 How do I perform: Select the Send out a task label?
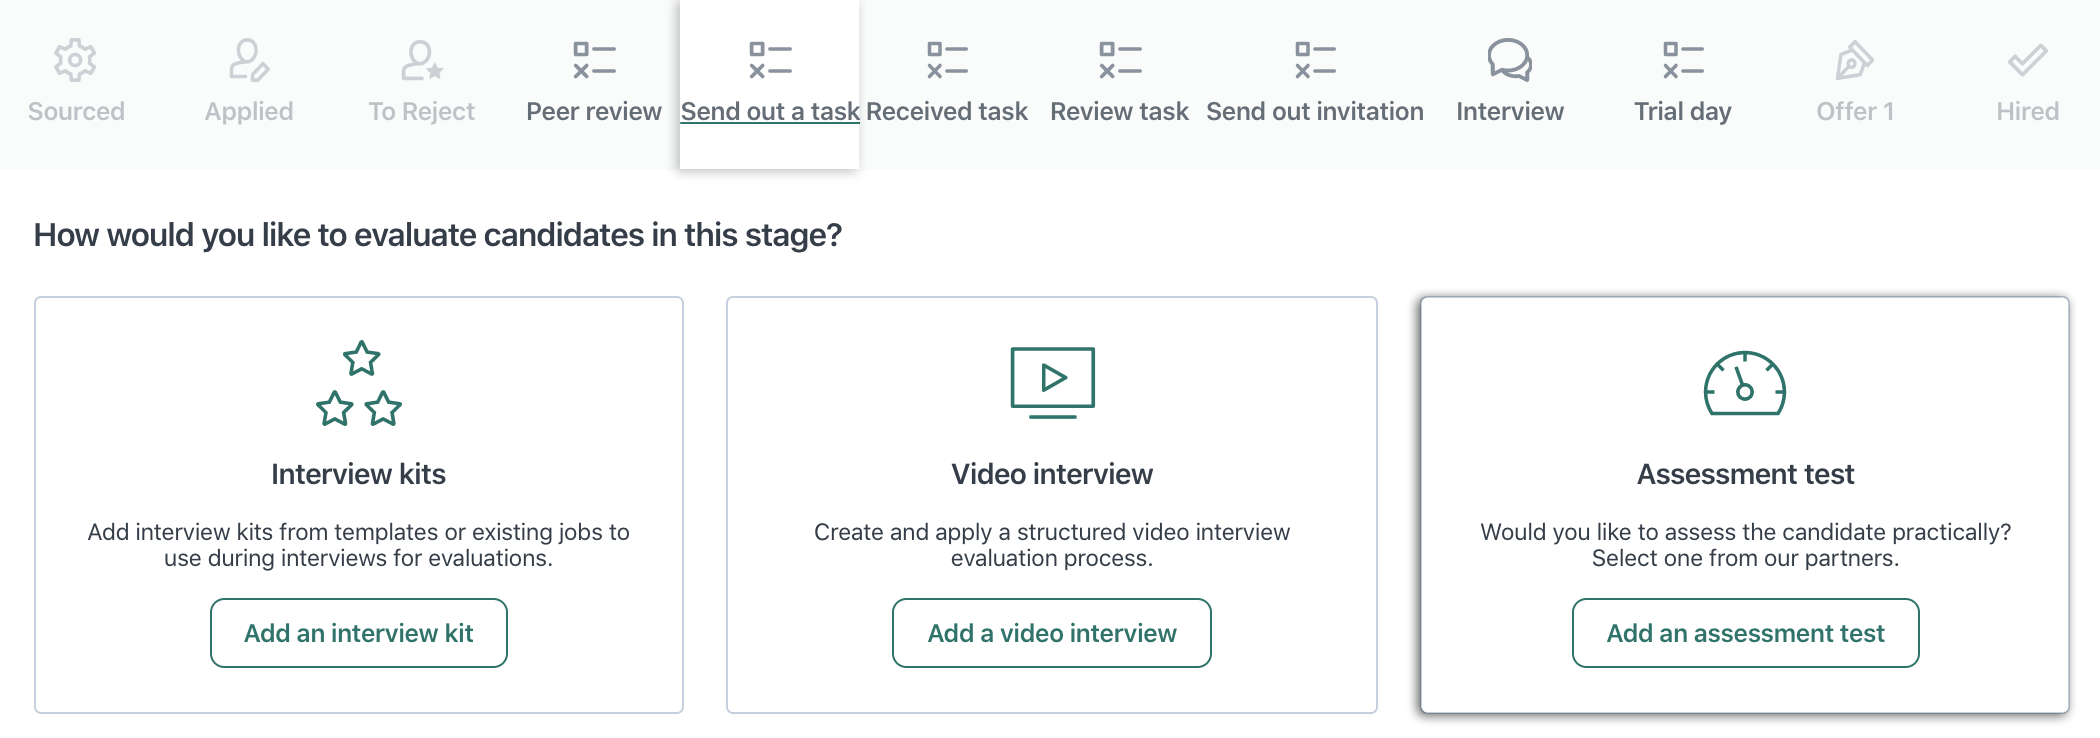[770, 111]
